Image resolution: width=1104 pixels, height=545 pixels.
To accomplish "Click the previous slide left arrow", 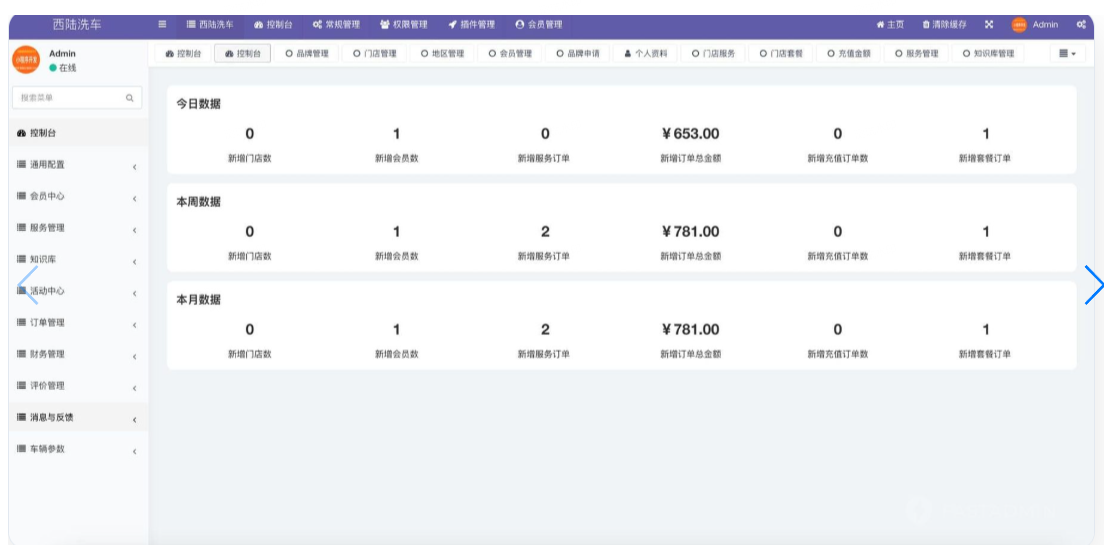I will coord(28,285).
